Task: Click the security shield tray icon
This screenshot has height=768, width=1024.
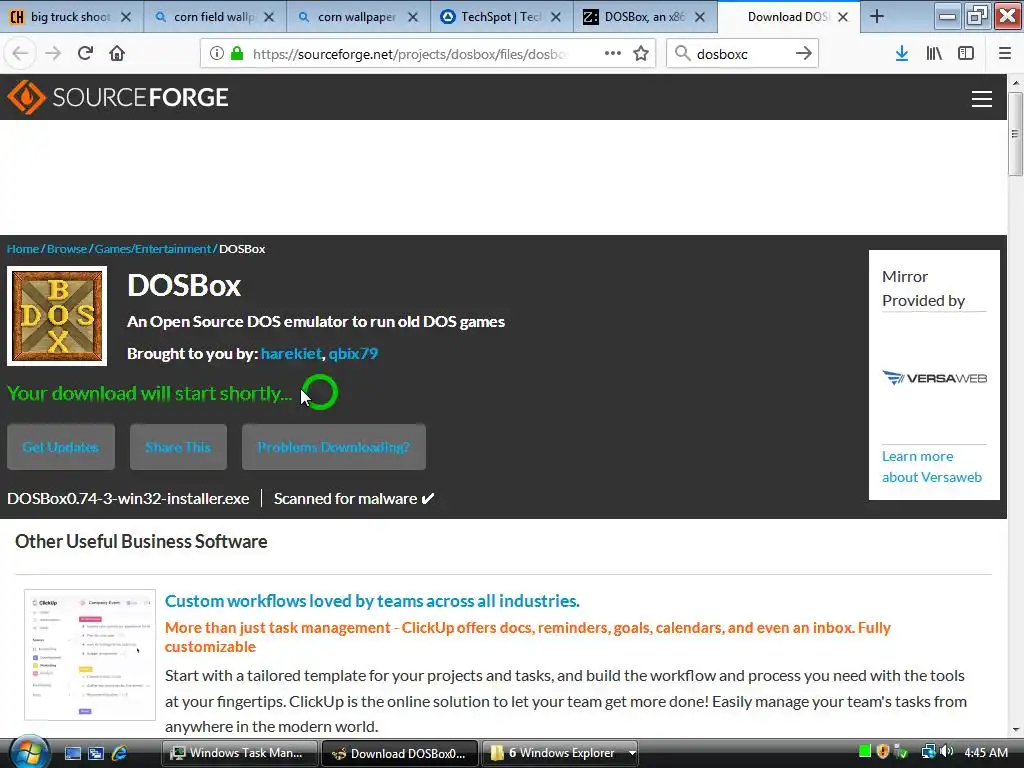Action: 883,752
